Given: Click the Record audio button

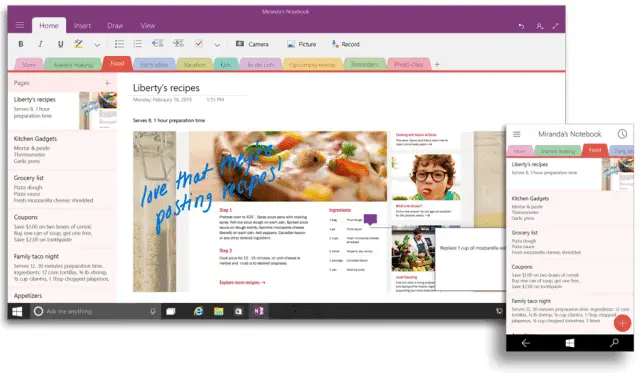Looking at the screenshot, I should click(346, 44).
